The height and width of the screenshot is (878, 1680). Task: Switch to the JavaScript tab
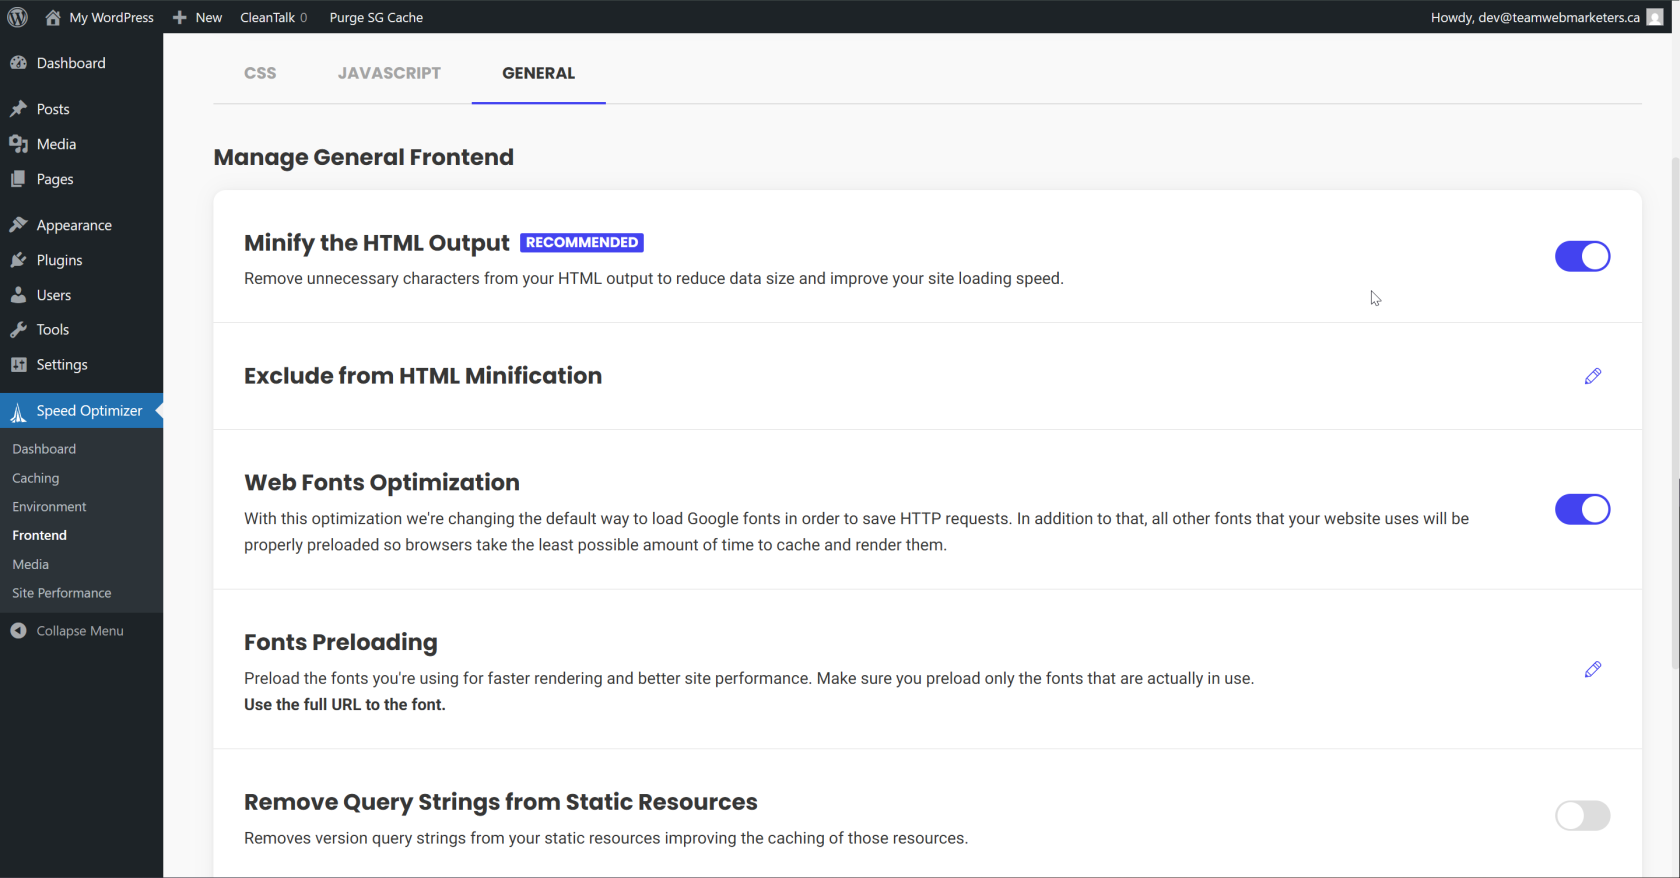tap(389, 73)
